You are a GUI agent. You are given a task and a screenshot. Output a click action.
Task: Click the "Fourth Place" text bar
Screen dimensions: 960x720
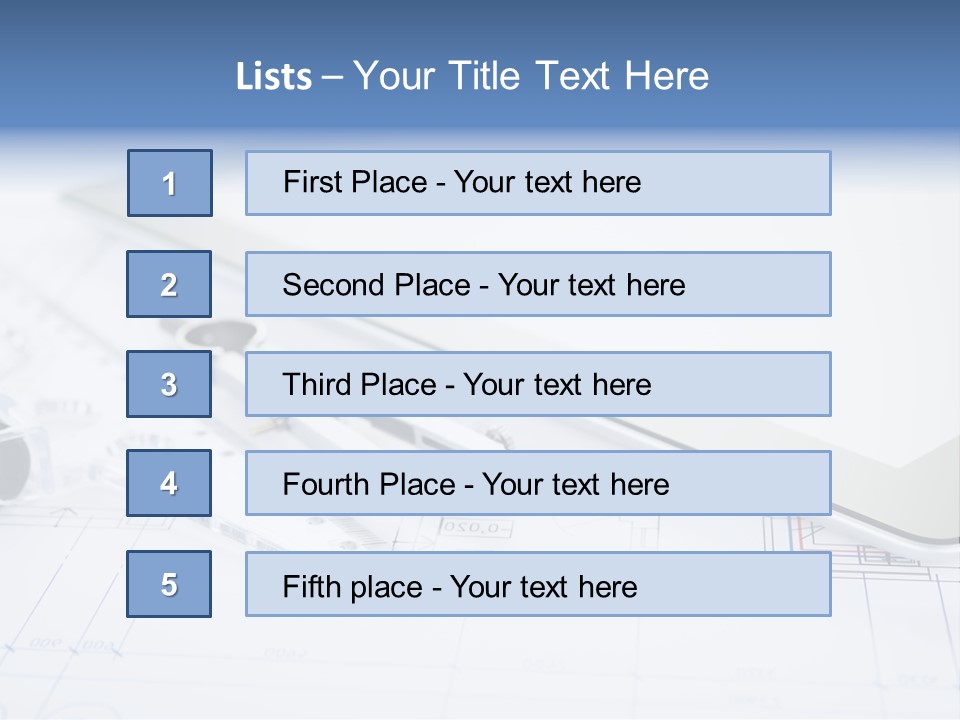[x=538, y=483]
